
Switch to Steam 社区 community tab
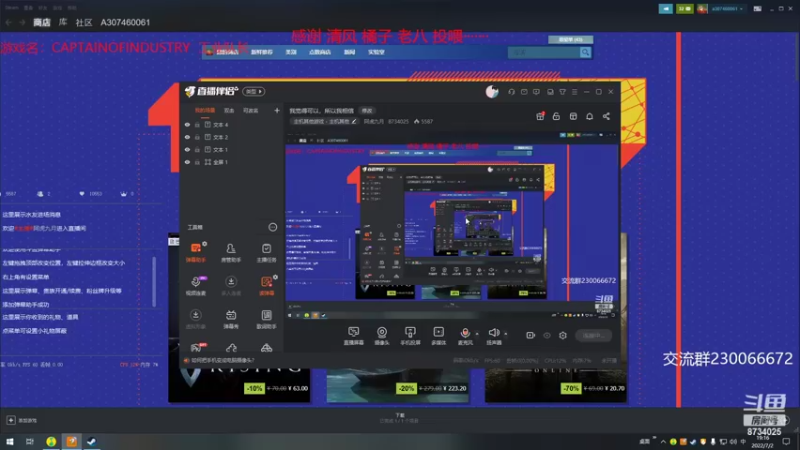[x=84, y=22]
